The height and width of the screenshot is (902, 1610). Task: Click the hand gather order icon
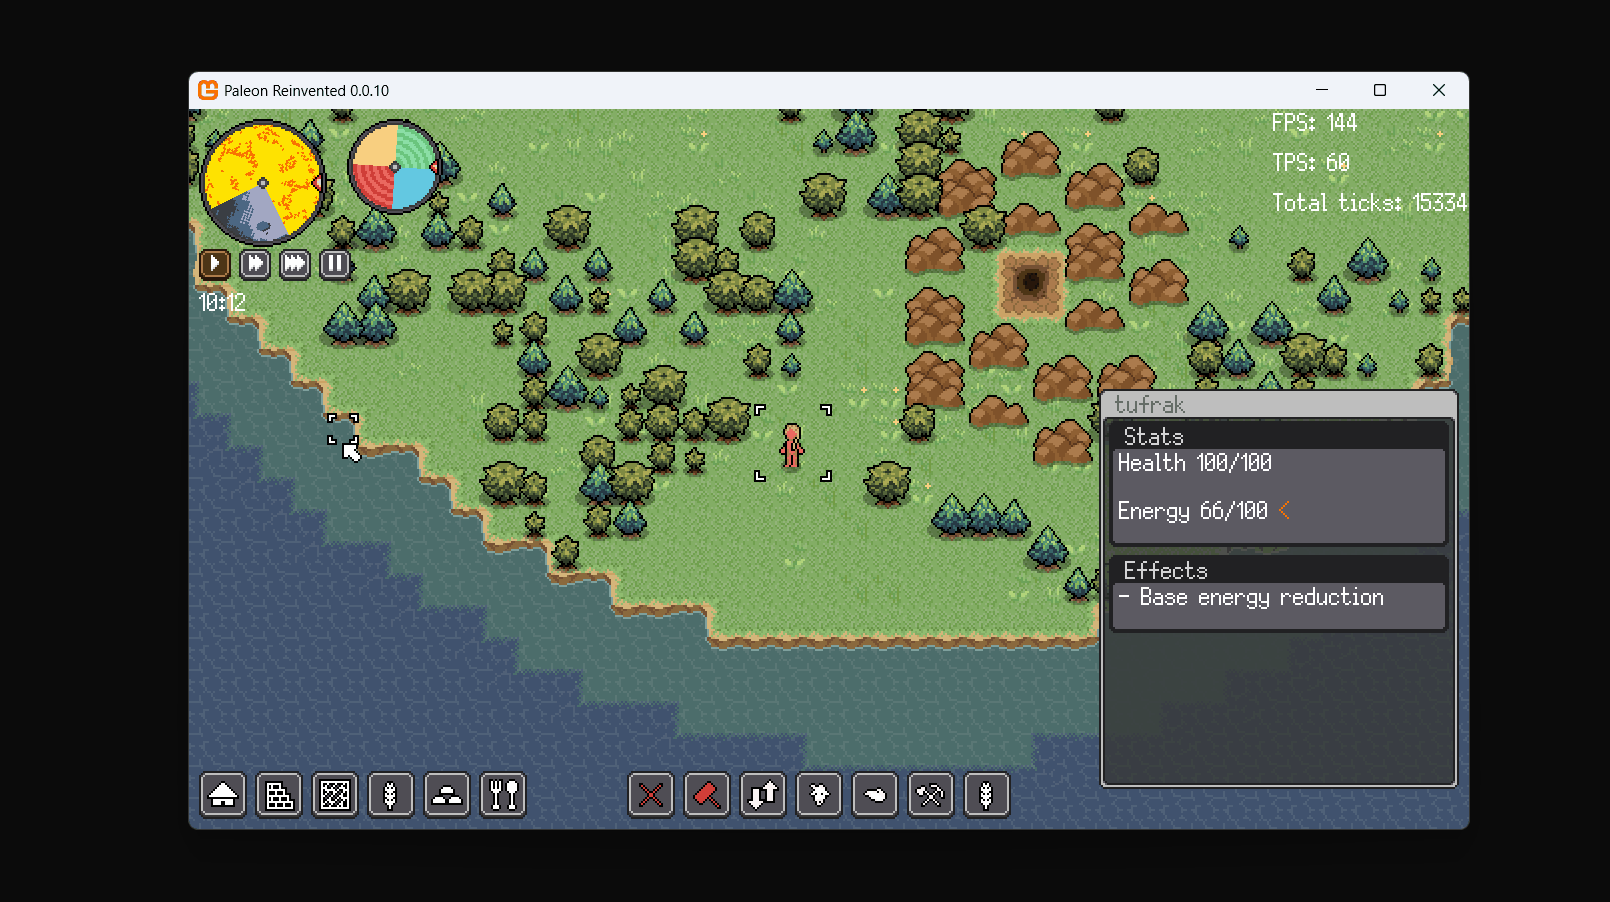[x=875, y=796]
